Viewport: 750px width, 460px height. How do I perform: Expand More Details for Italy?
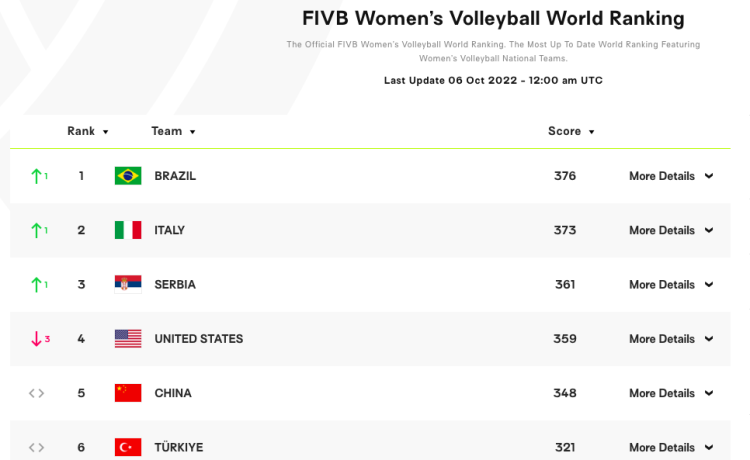pyautogui.click(x=671, y=230)
